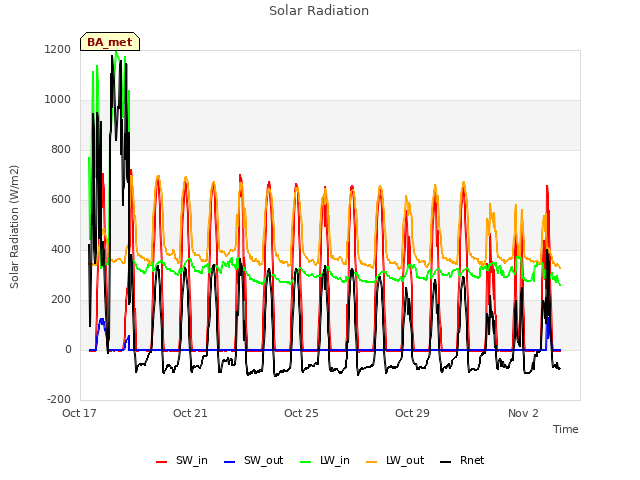The width and height of the screenshot is (640, 480).
Task: Click the 1000 y-axis tick label
Action: click(x=58, y=100)
